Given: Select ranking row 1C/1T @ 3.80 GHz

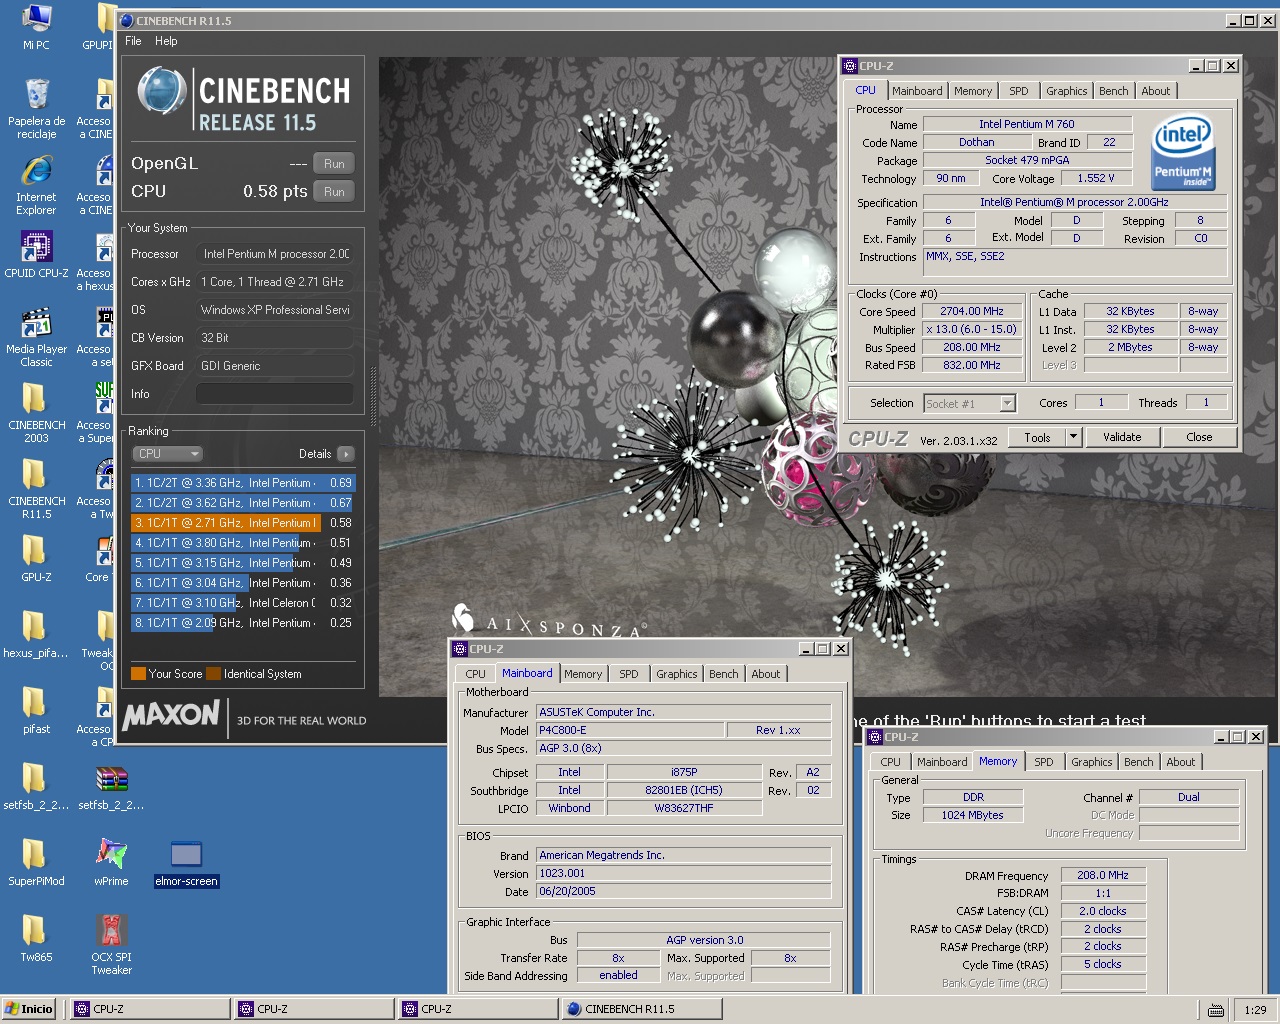Looking at the screenshot, I should click(x=242, y=543).
